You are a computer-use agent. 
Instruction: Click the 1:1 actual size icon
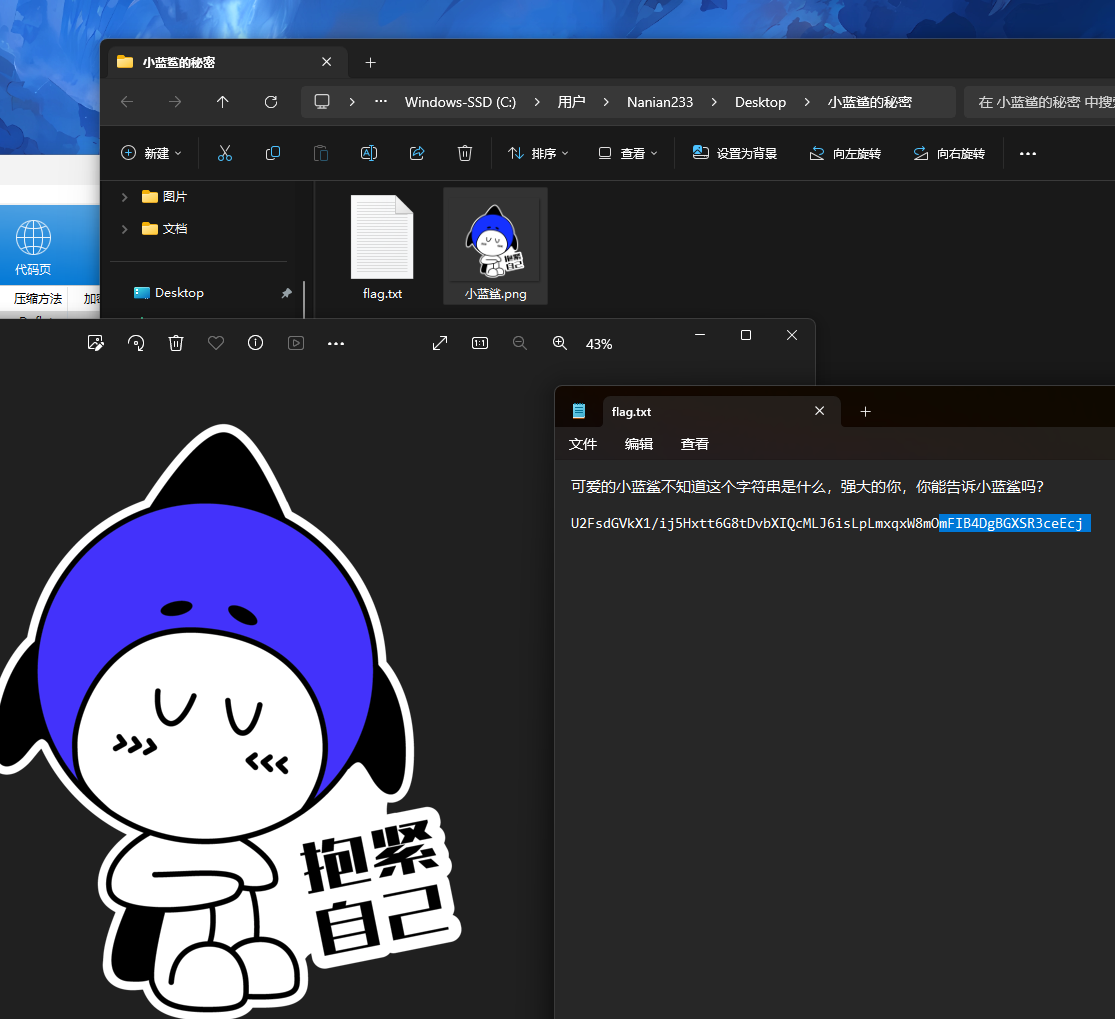[480, 343]
